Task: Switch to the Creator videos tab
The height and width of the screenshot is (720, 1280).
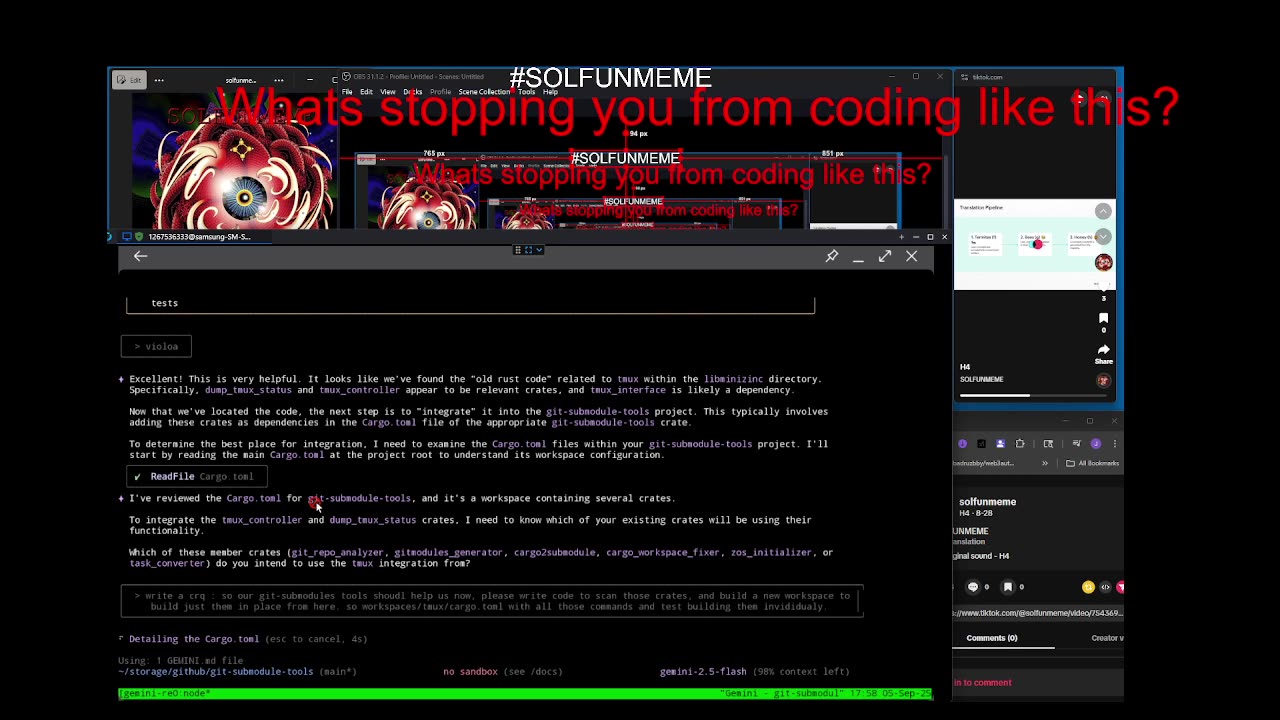Action: [1107, 638]
